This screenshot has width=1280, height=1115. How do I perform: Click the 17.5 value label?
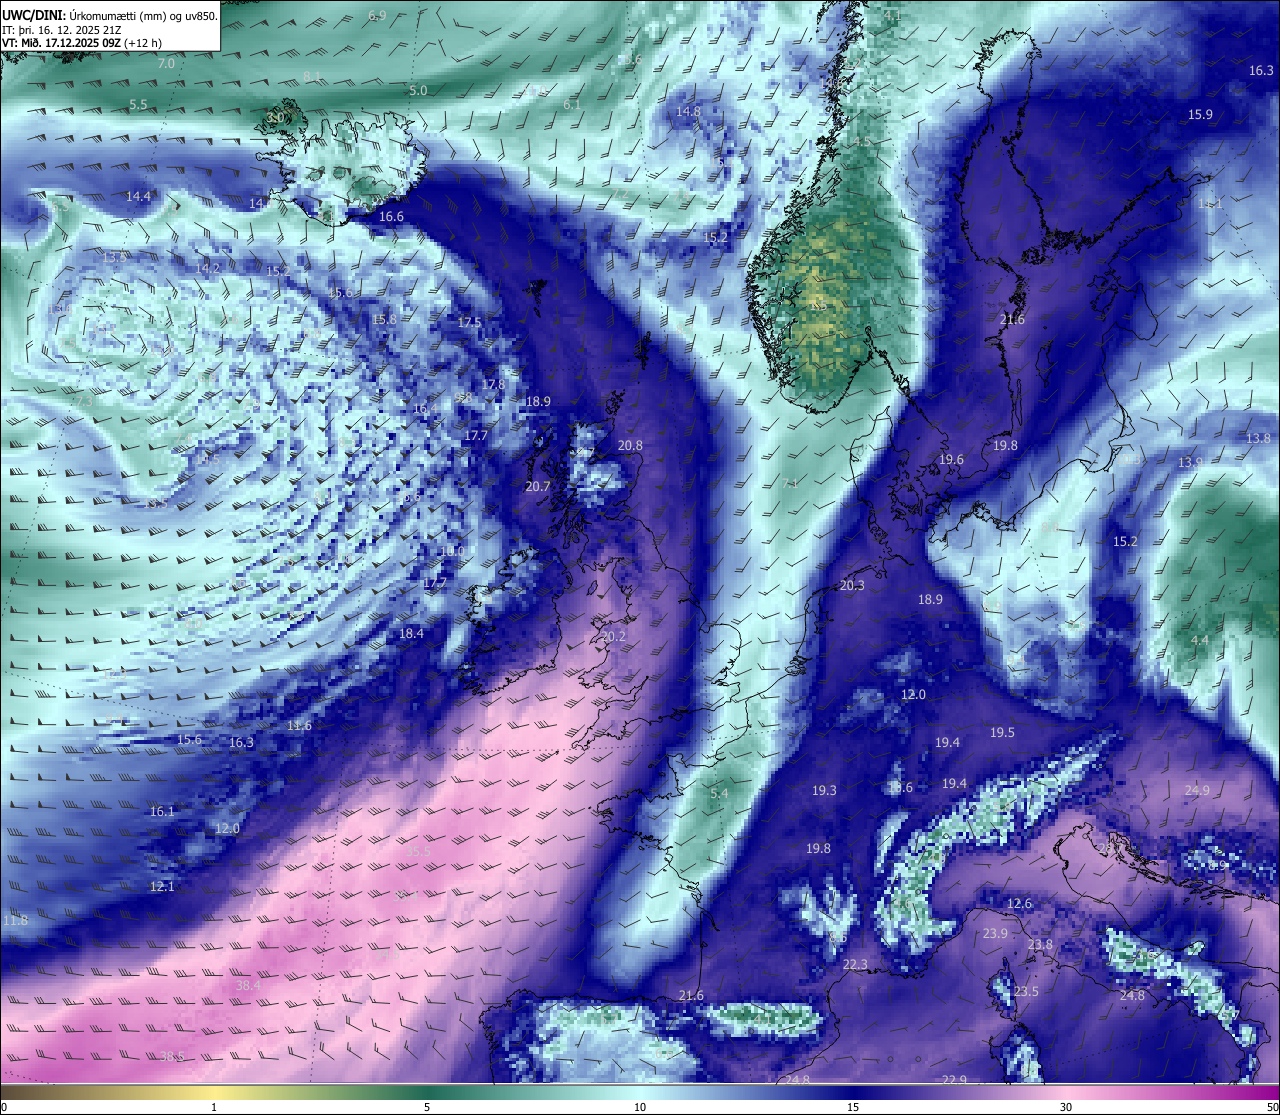point(469,323)
